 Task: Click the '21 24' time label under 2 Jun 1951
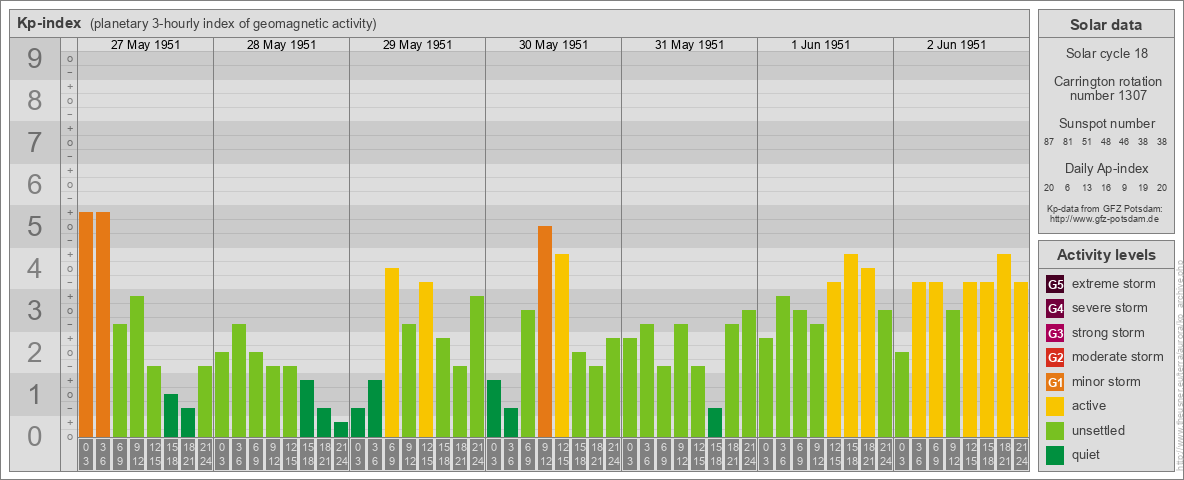pos(1020,455)
